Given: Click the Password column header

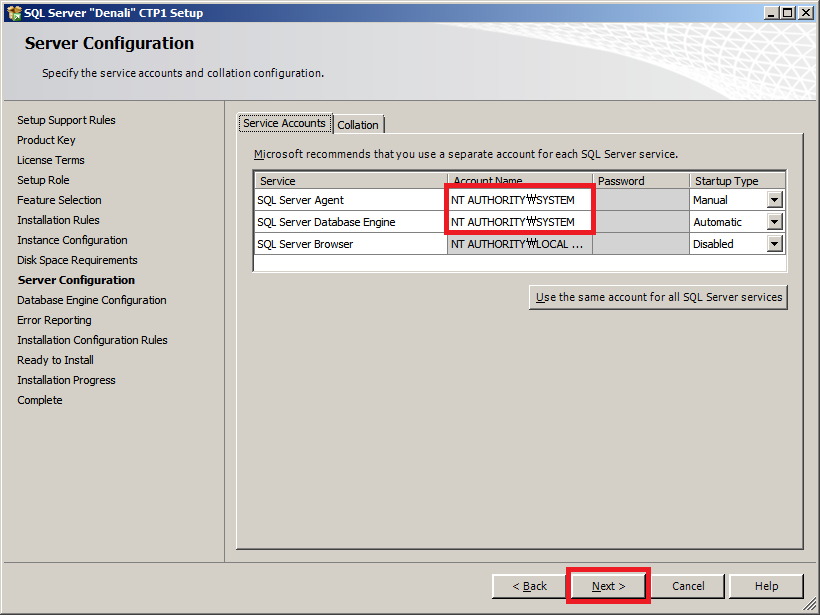Looking at the screenshot, I should [x=641, y=181].
